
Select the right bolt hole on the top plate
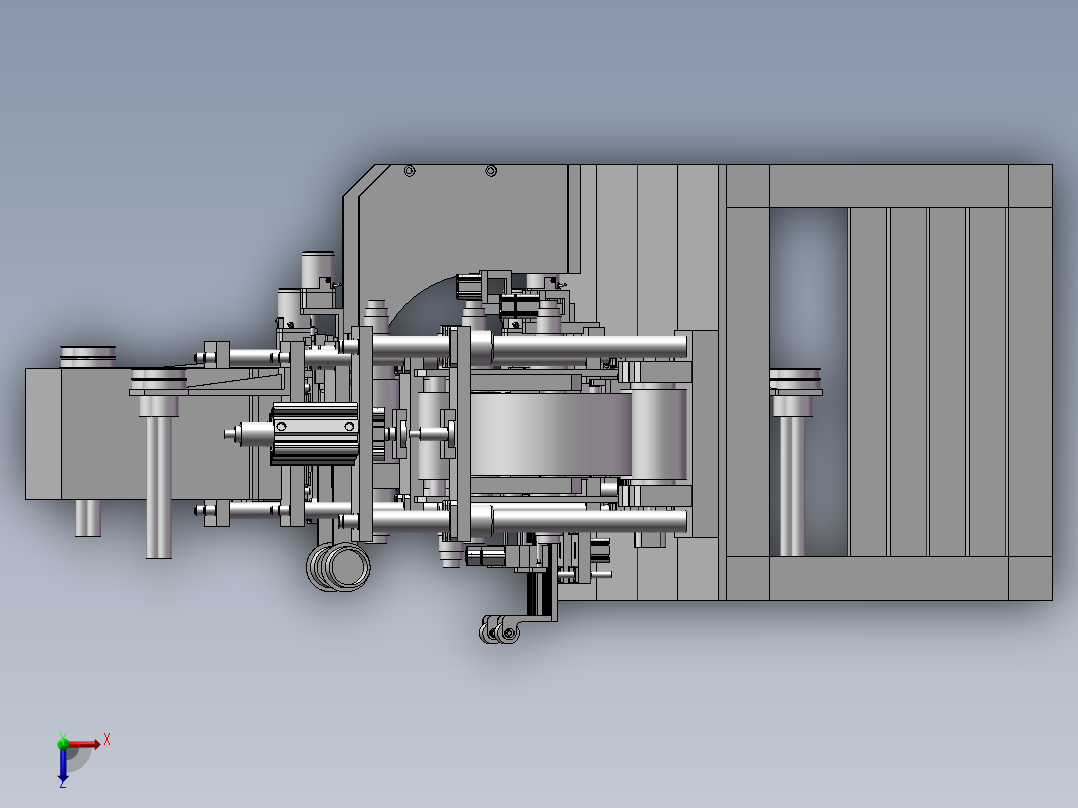pyautogui.click(x=491, y=171)
